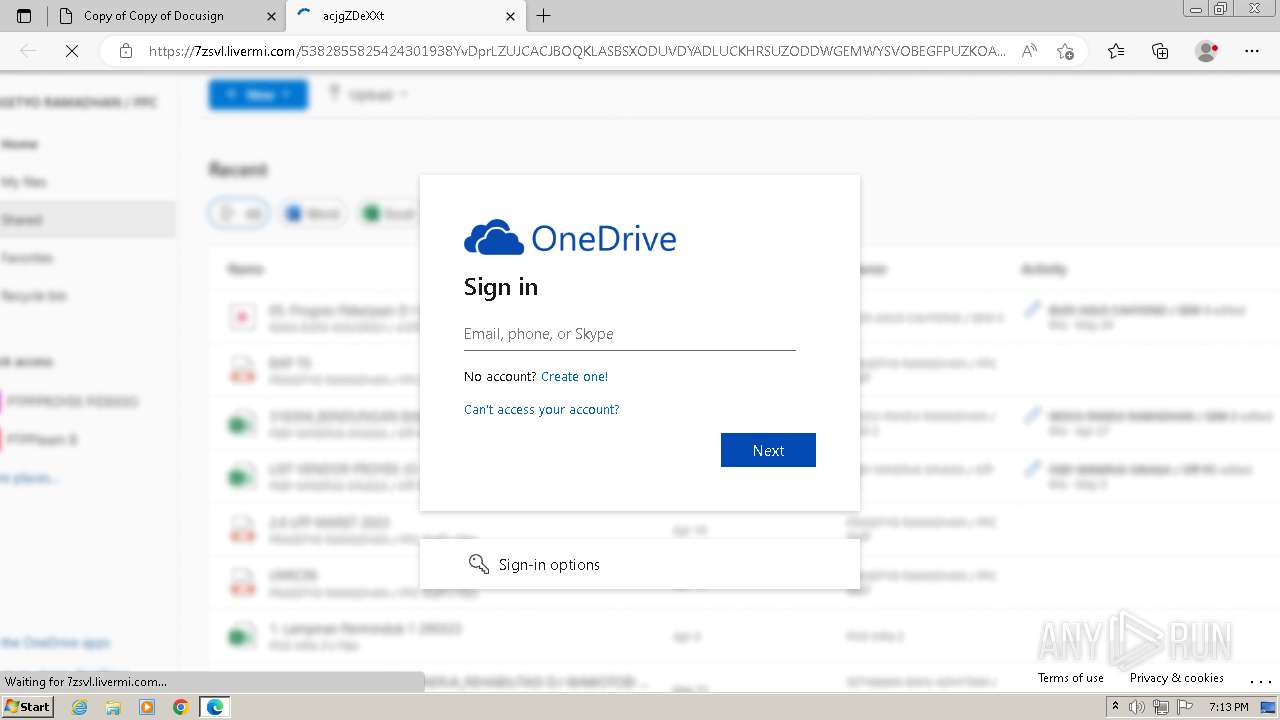Open the 7:13 PM taskbar clock
The height and width of the screenshot is (720, 1280).
1228,708
